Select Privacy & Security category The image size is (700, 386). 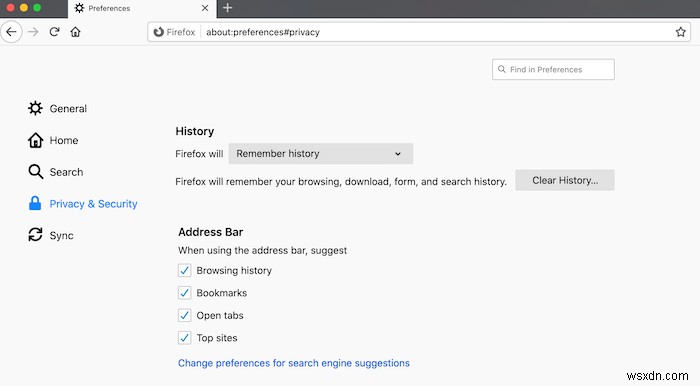click(83, 203)
